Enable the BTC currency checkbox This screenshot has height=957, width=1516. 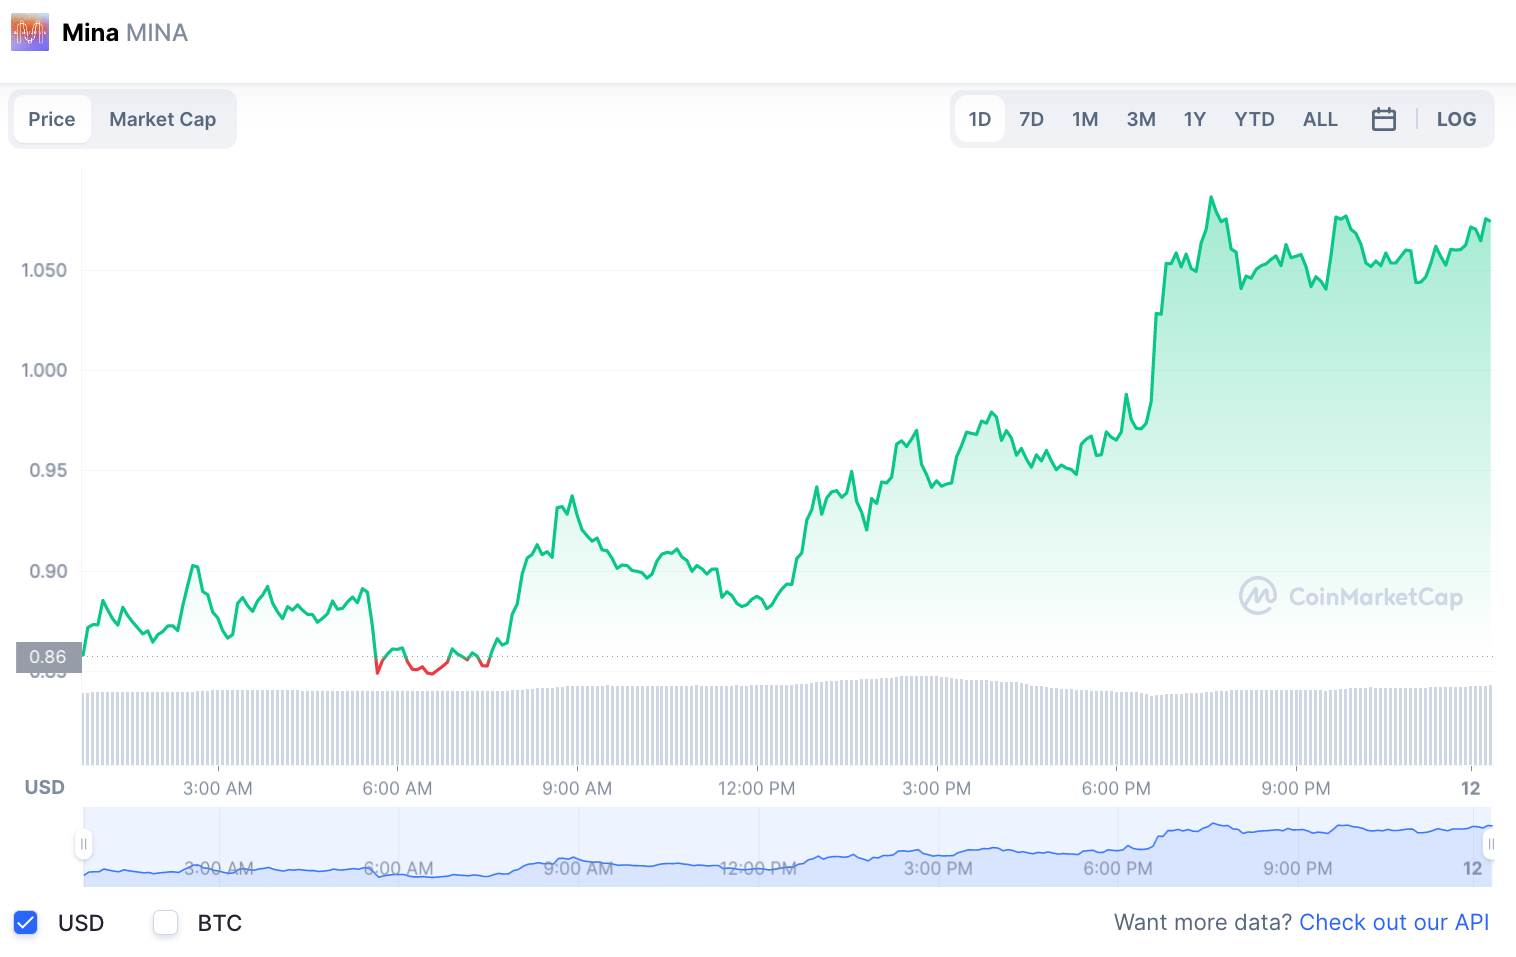(x=166, y=923)
